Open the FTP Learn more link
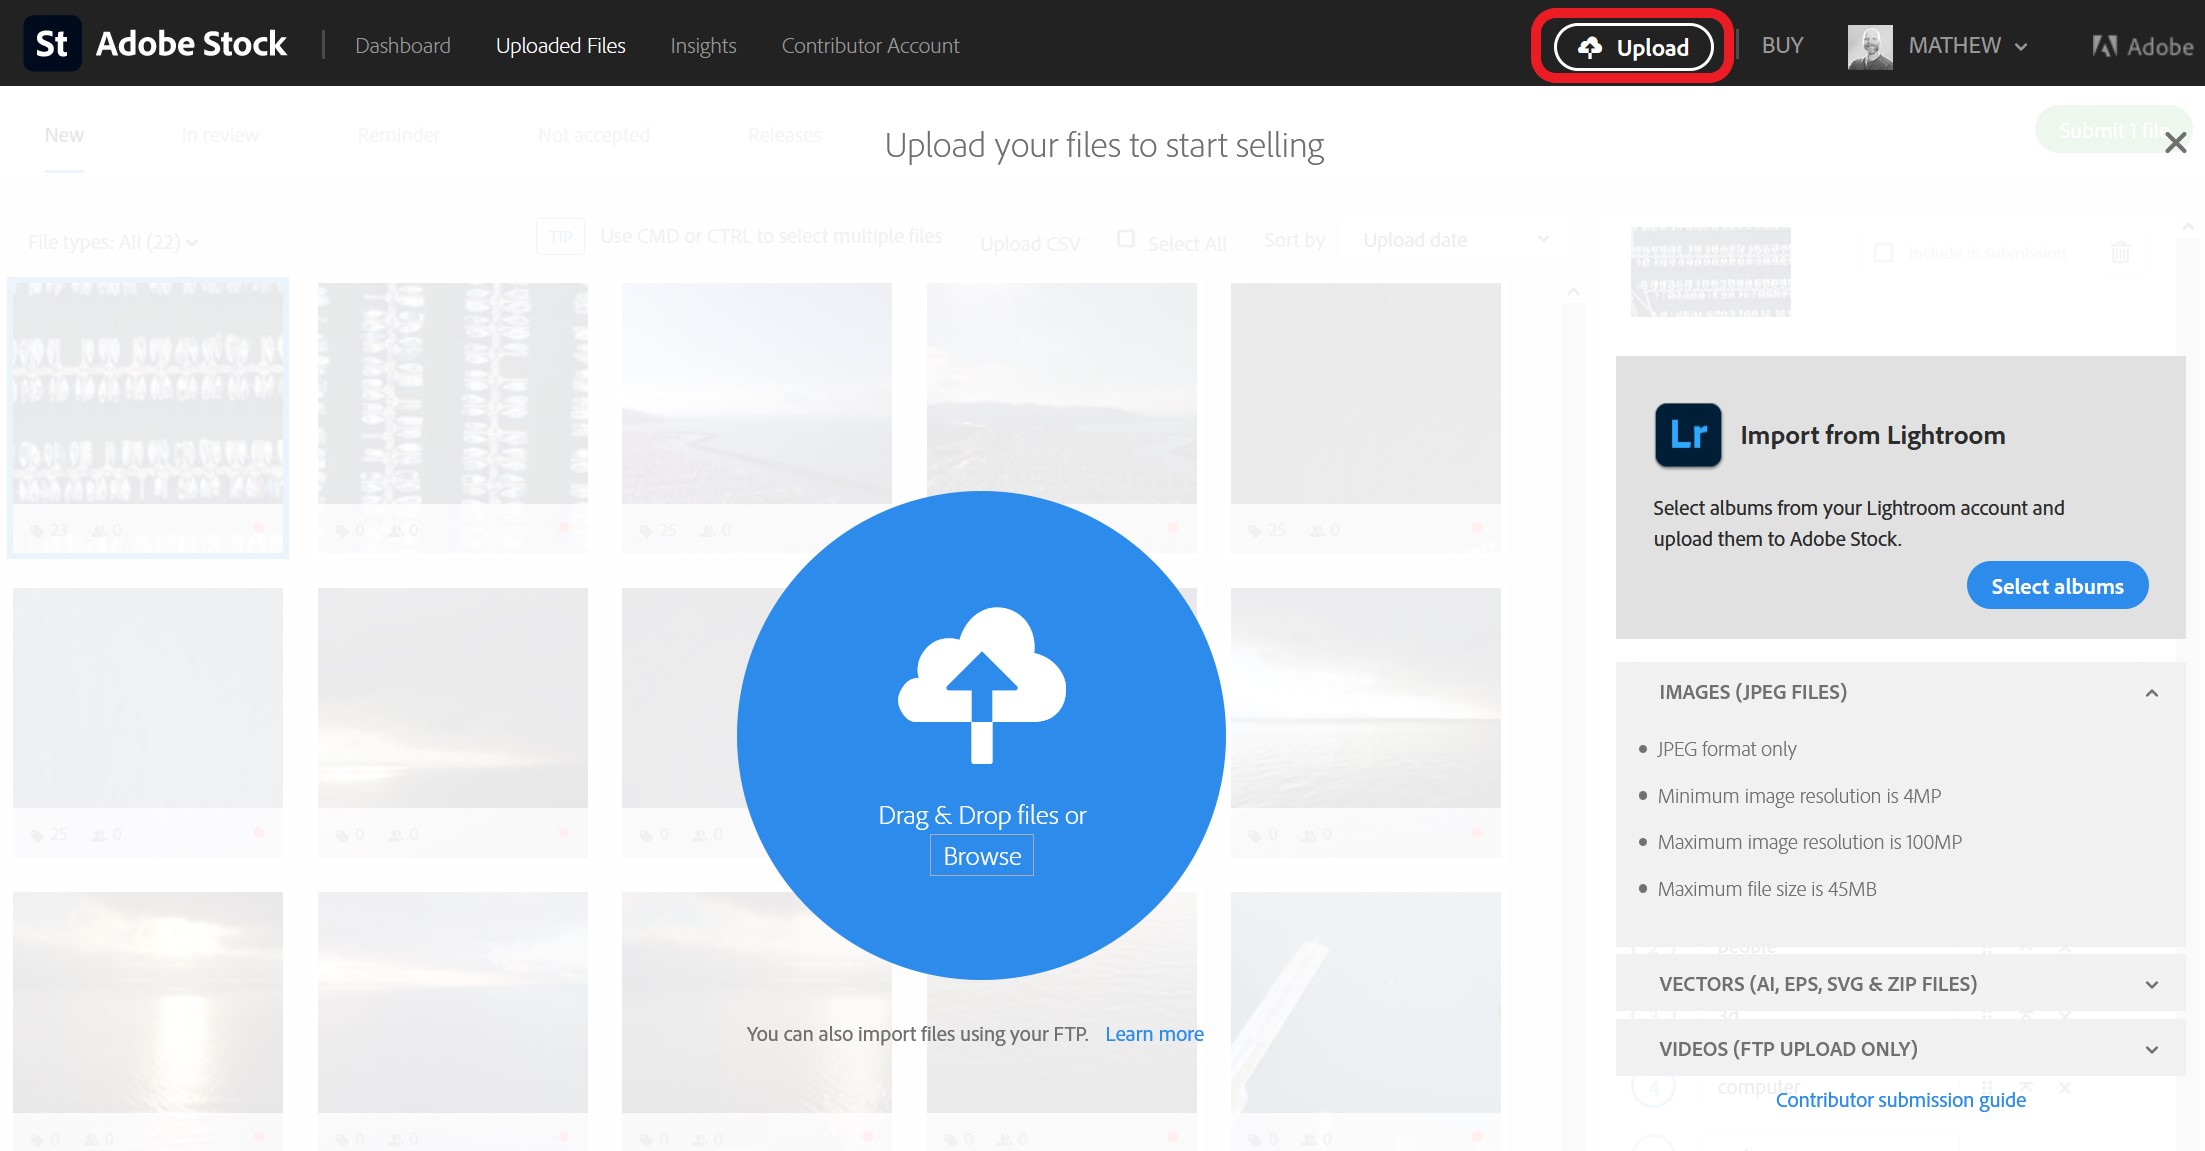 coord(1154,1034)
